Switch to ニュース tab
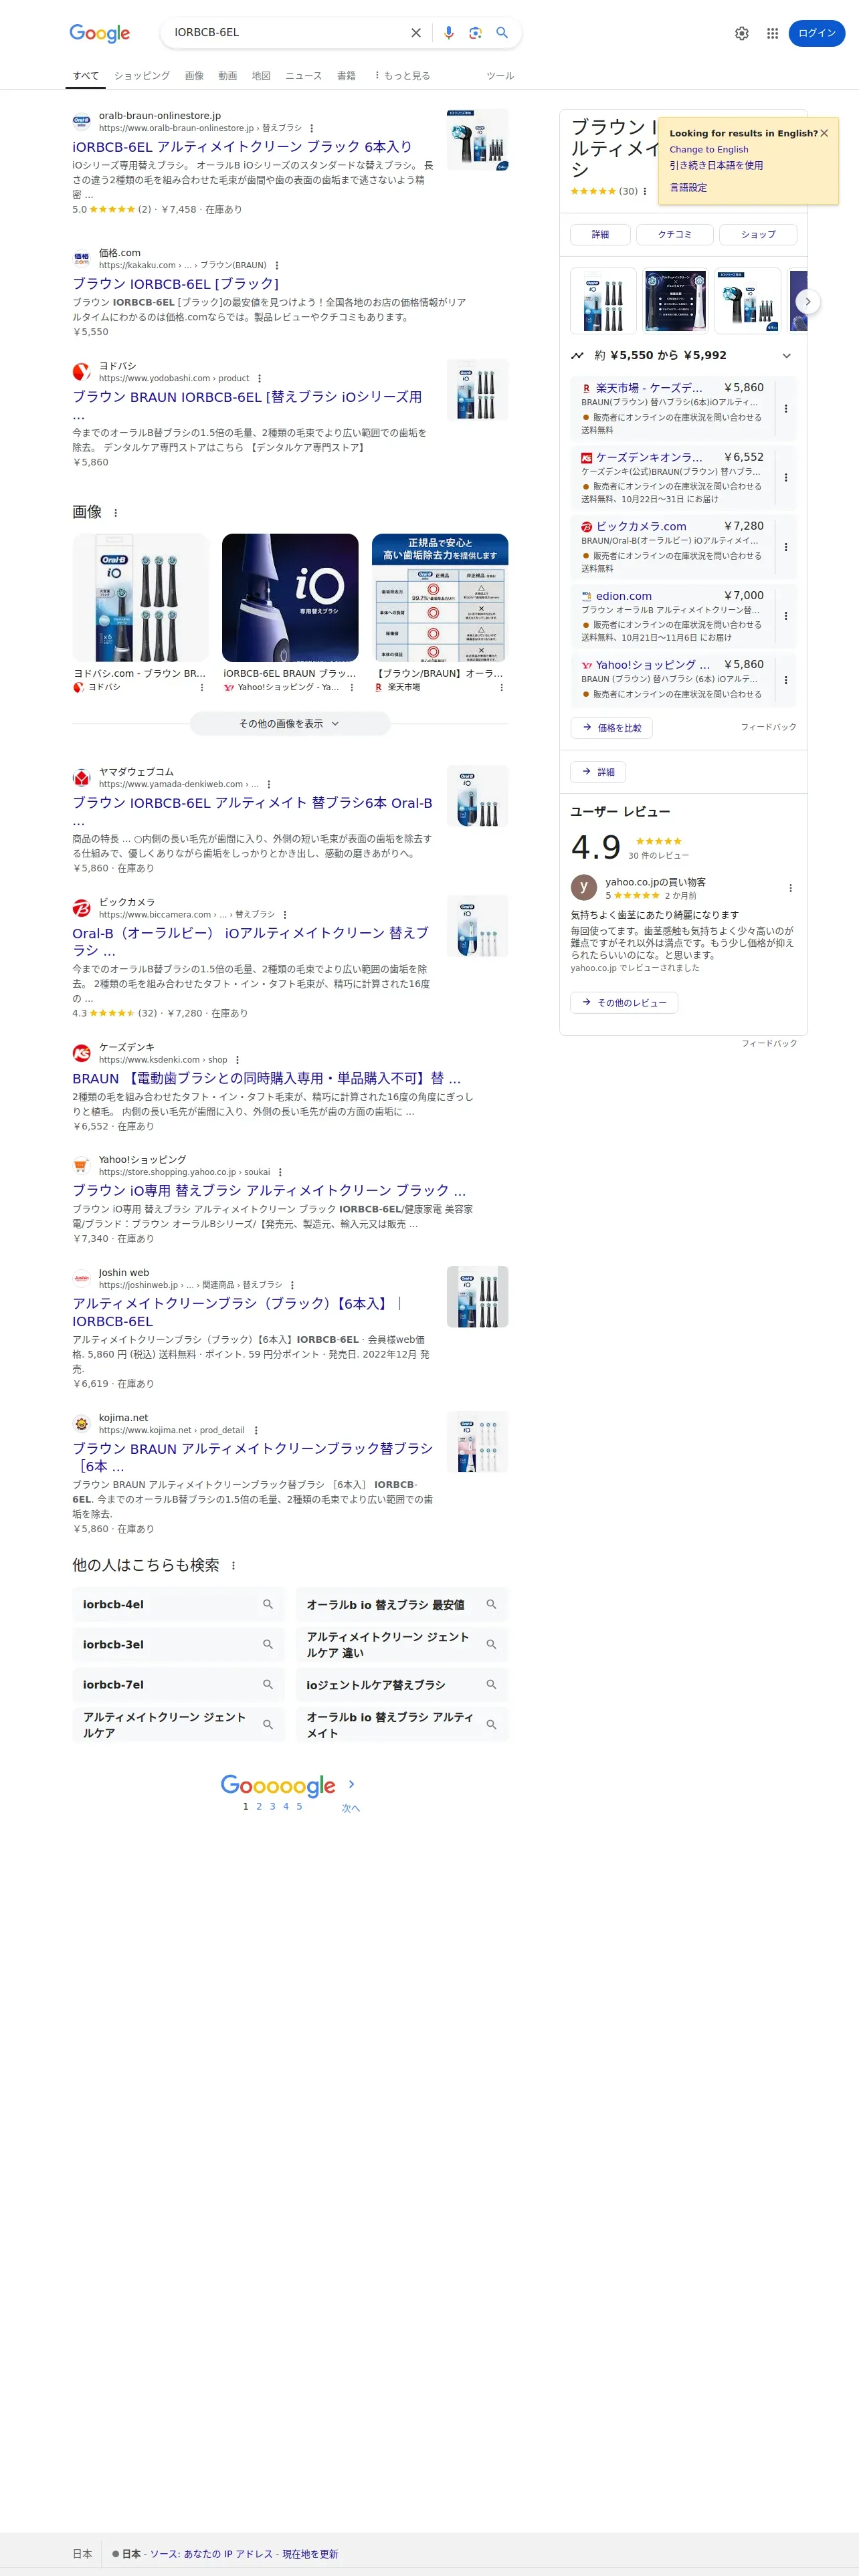The width and height of the screenshot is (859, 2576). tap(304, 76)
